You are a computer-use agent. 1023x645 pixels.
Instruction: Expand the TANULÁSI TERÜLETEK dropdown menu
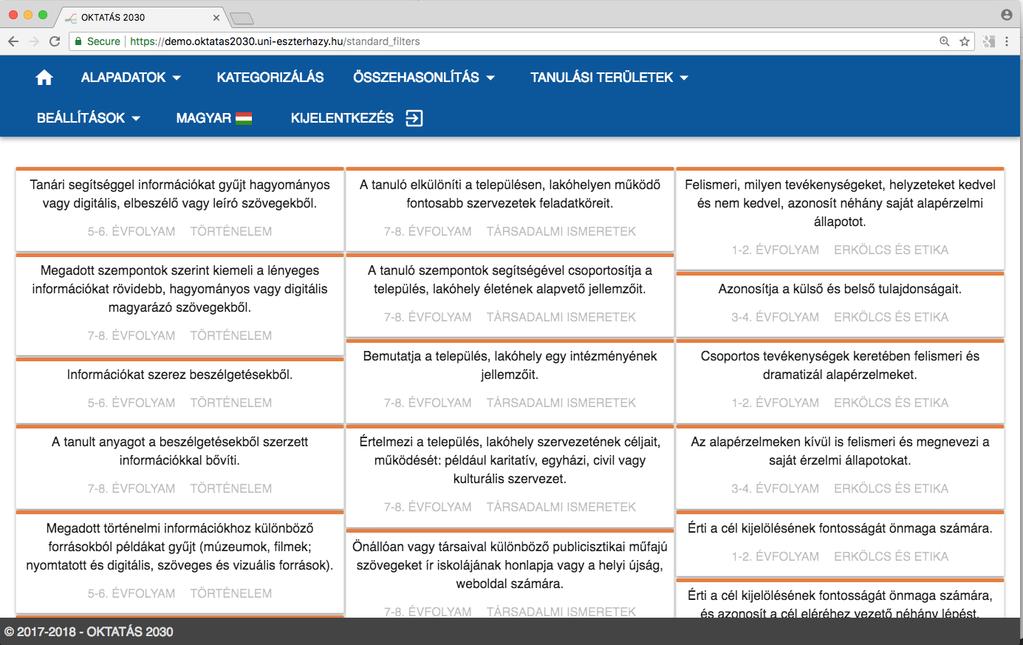[x=609, y=78]
